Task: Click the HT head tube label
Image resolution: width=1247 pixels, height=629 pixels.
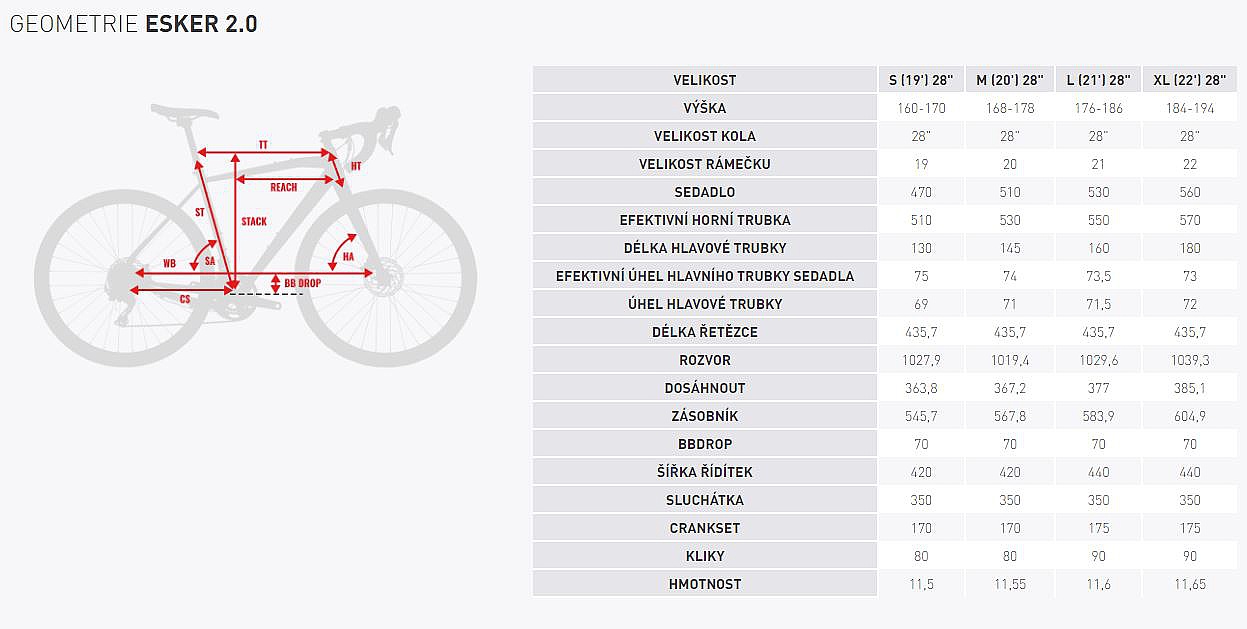Action: 356,166
